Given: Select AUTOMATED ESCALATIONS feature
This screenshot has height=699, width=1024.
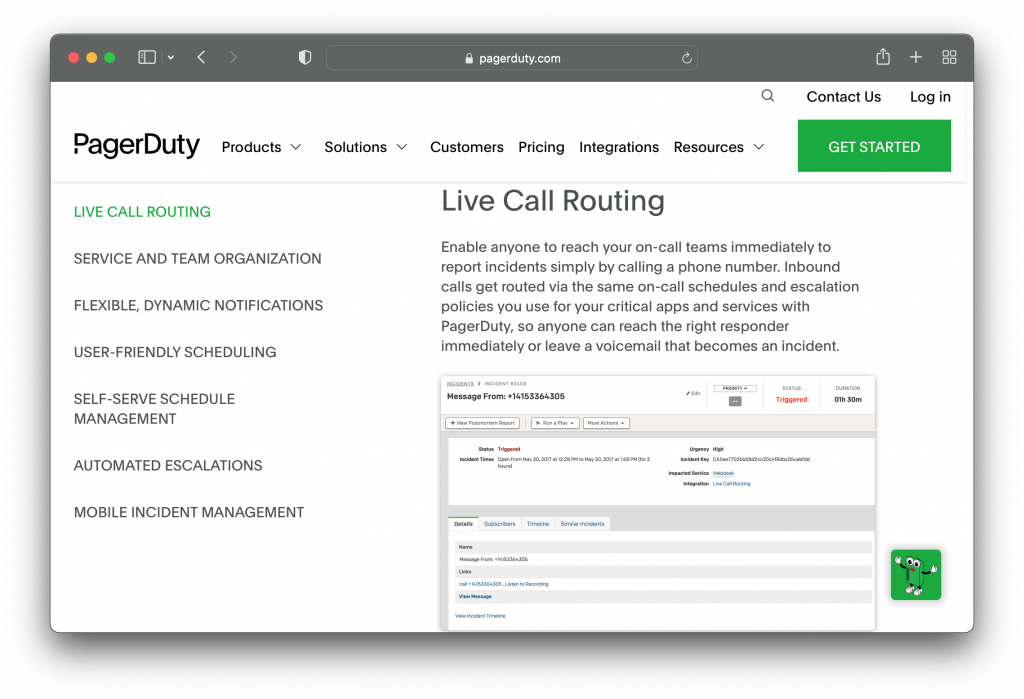Looking at the screenshot, I should (x=168, y=465).
